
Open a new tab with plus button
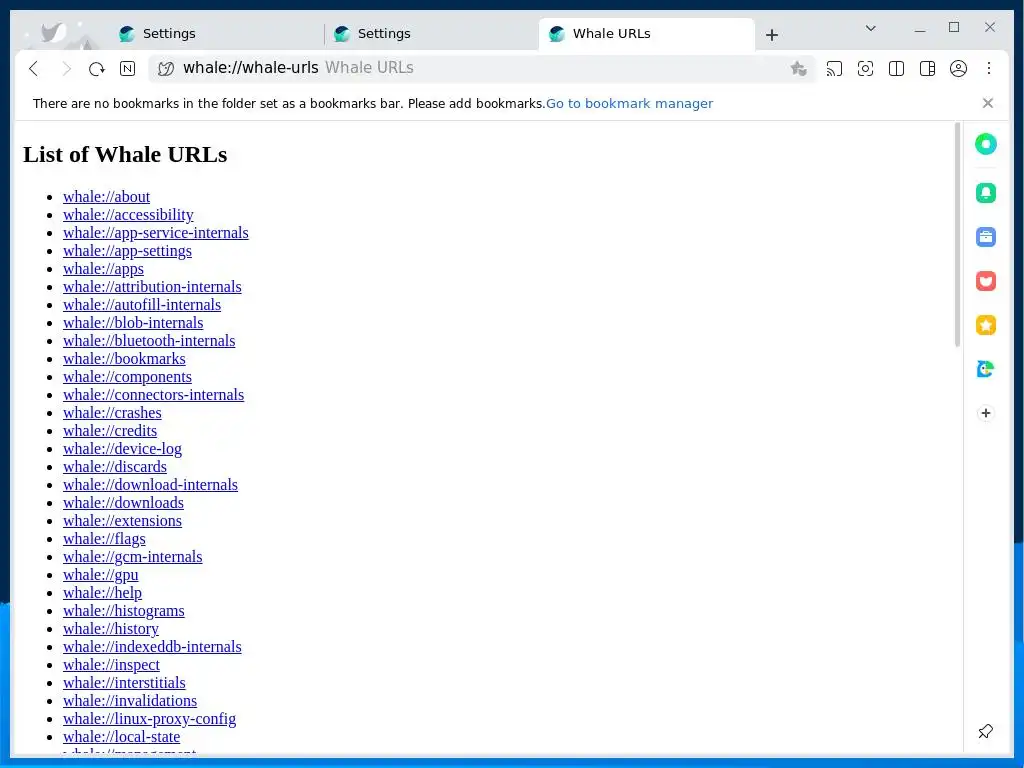[772, 35]
